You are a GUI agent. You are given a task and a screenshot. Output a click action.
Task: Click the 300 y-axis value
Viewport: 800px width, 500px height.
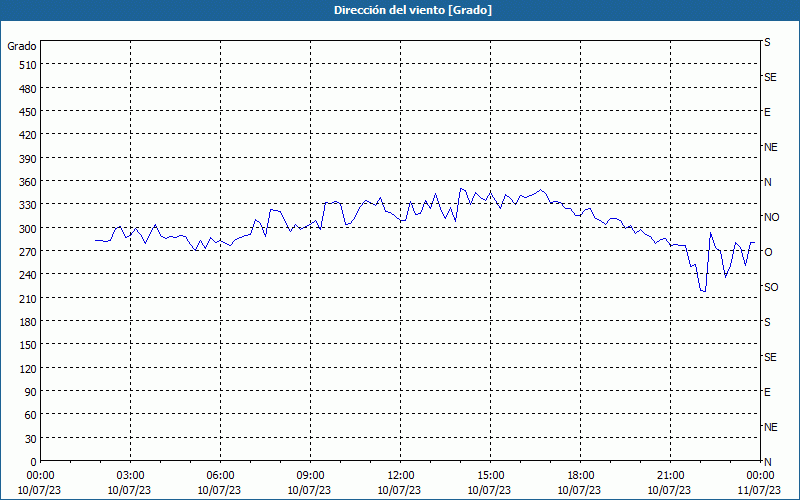click(28, 229)
